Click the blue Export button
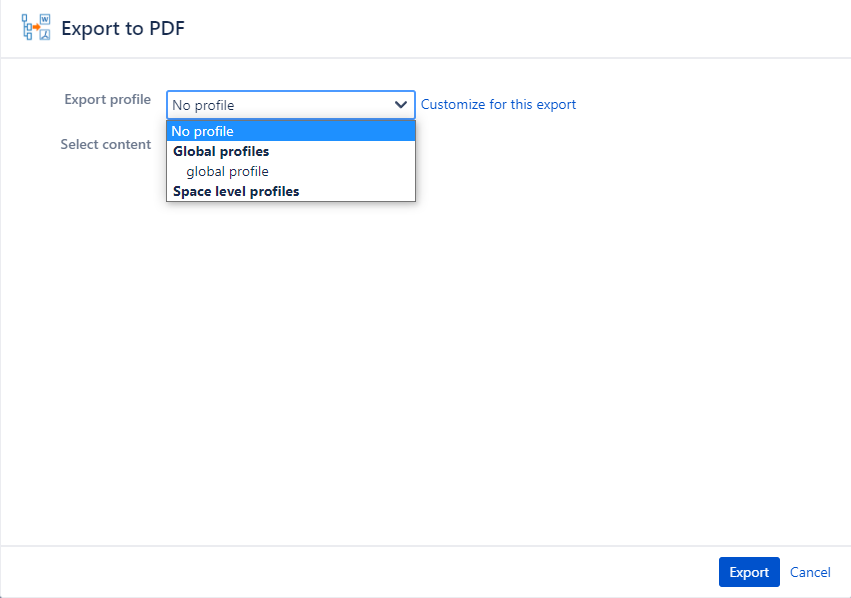Screen dimensions: 851x598 [x=749, y=572]
